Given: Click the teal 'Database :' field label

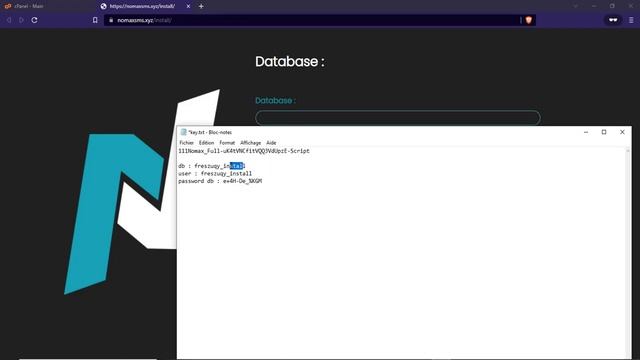Looking at the screenshot, I should [x=275, y=100].
